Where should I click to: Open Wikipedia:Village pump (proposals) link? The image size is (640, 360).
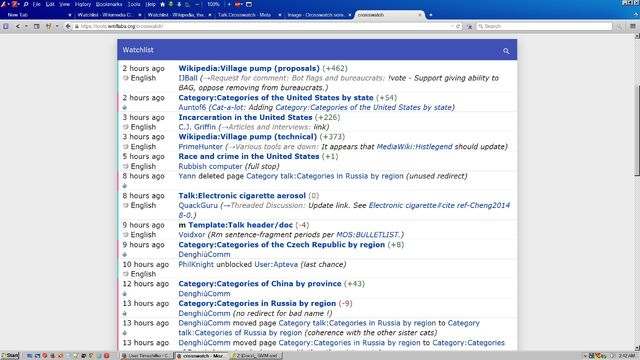click(x=249, y=68)
